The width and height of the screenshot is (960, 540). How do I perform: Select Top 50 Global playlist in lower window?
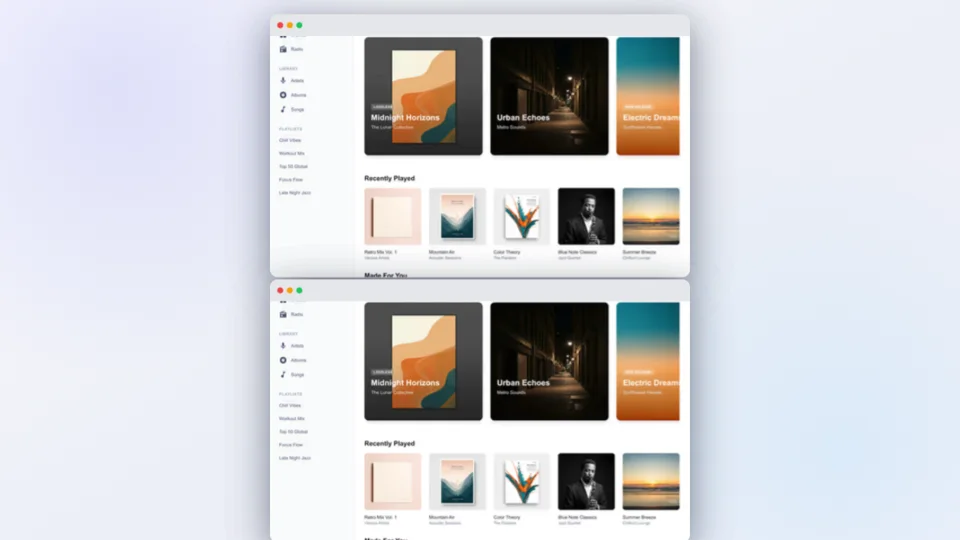[293, 432]
